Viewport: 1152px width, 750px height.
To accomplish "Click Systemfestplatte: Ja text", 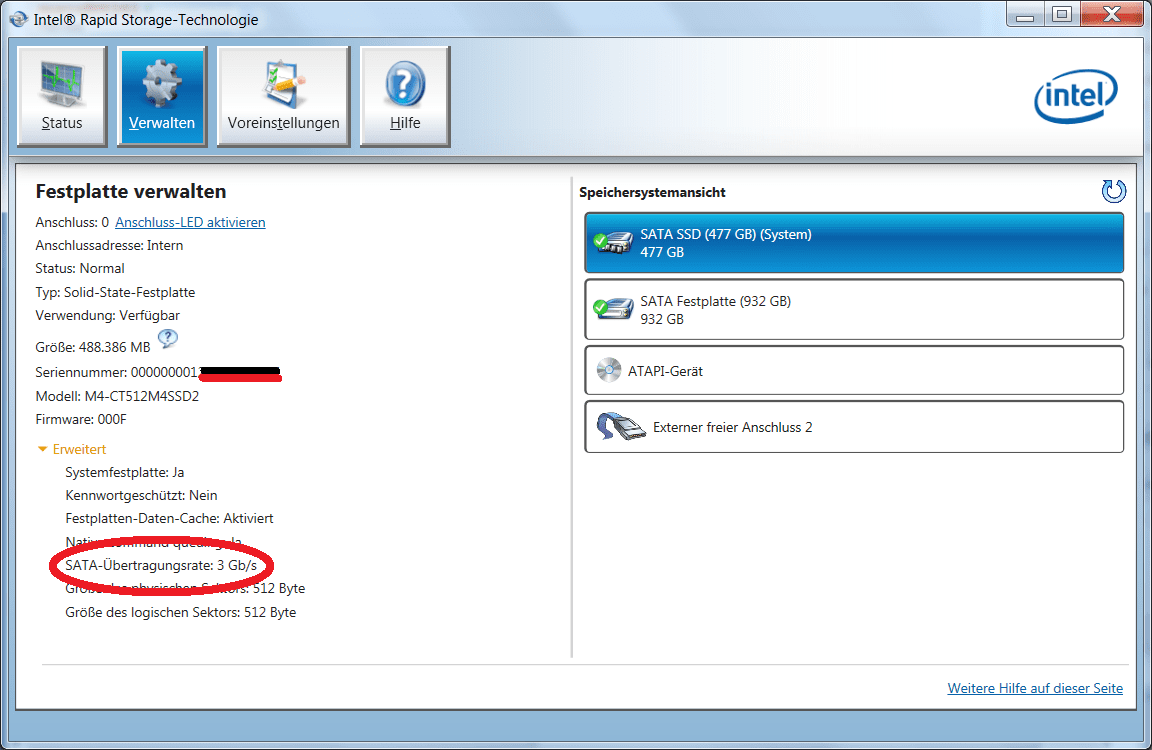I will pyautogui.click(x=125, y=472).
